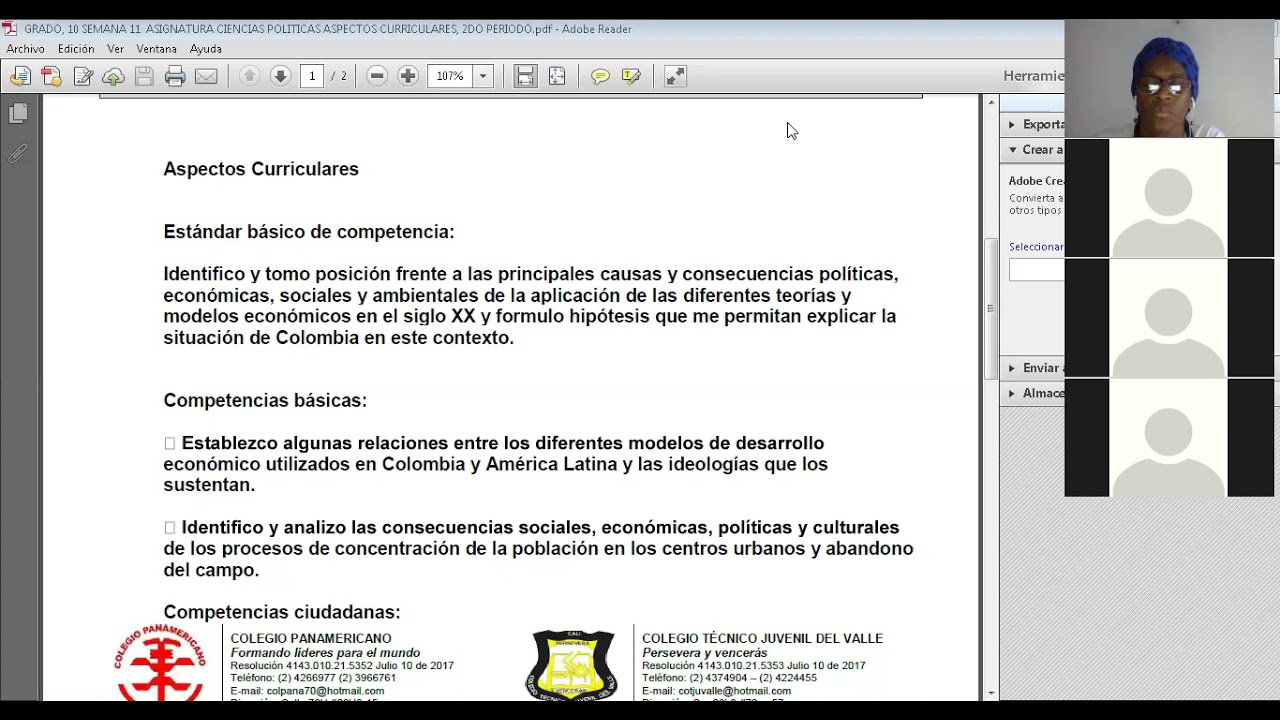Click the Aspectos Curriculares heading
1280x720 pixels.
[261, 169]
